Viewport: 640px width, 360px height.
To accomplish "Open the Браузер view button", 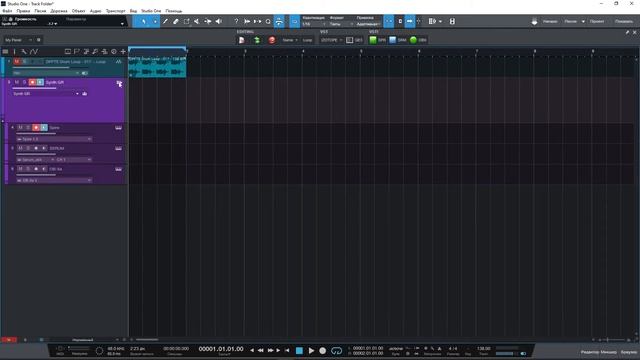I will tap(629, 352).
